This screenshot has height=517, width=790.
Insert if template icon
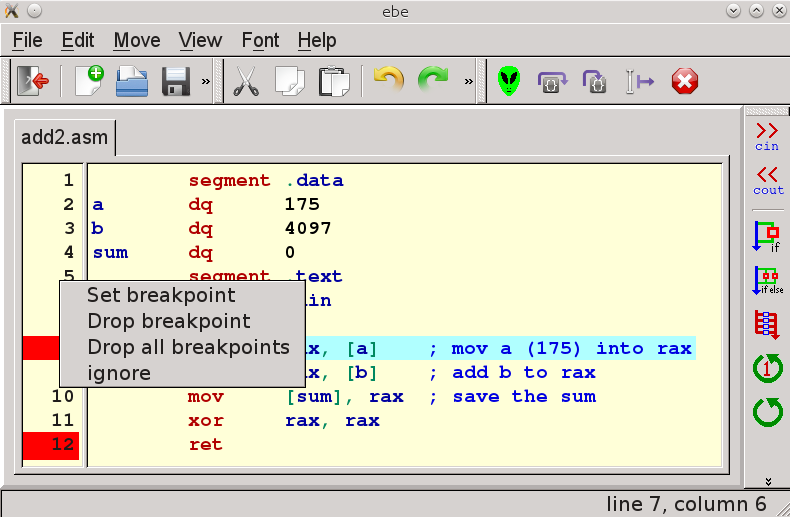[x=767, y=236]
